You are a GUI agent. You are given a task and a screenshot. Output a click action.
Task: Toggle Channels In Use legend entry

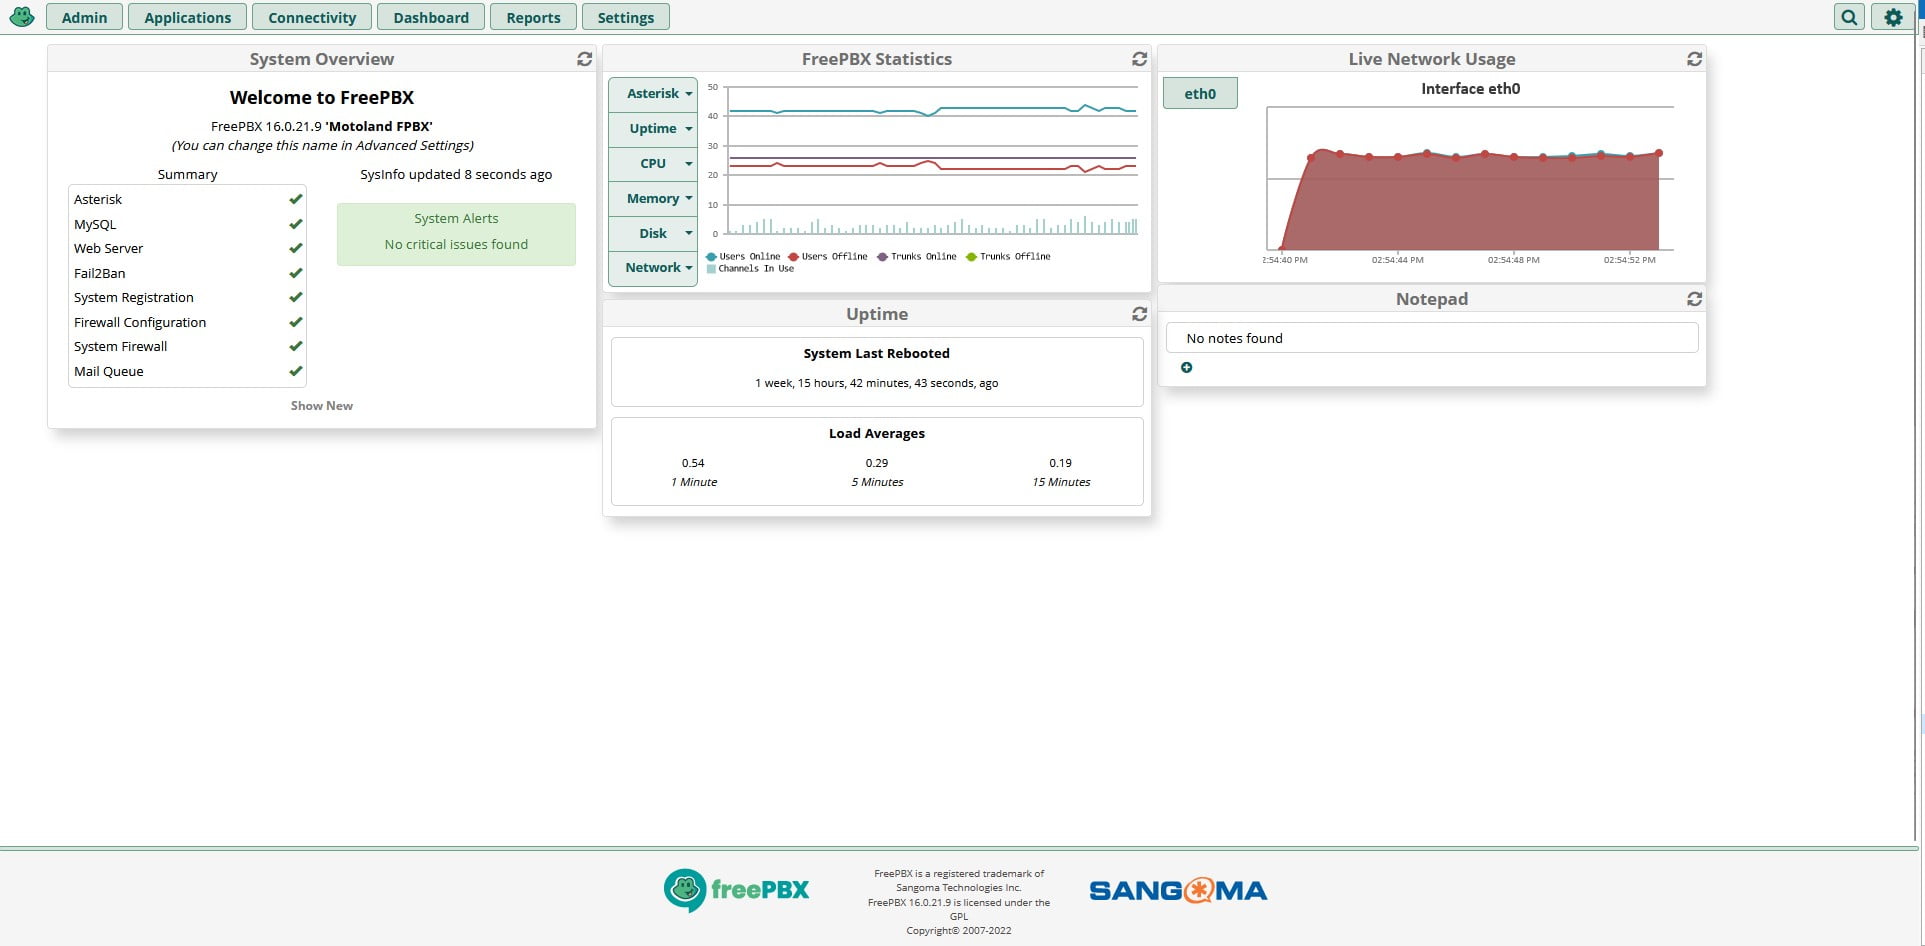coord(750,269)
